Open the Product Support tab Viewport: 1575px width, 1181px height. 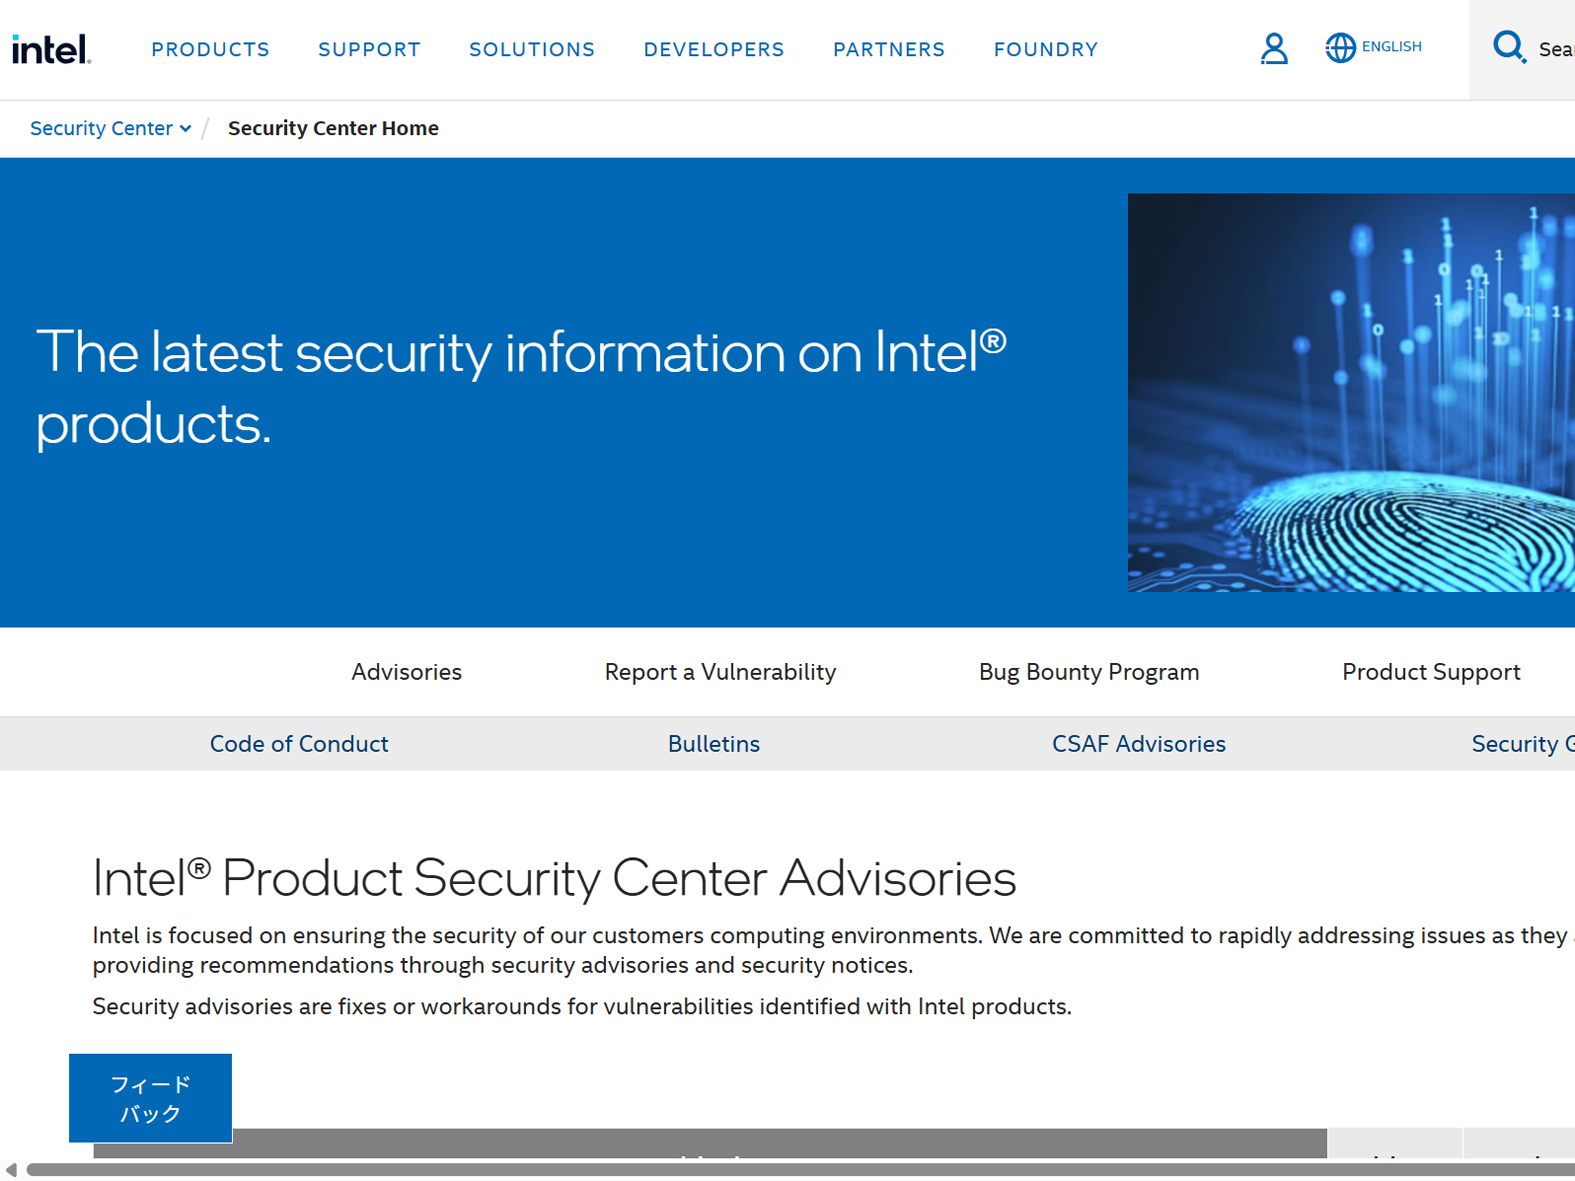tap(1431, 672)
